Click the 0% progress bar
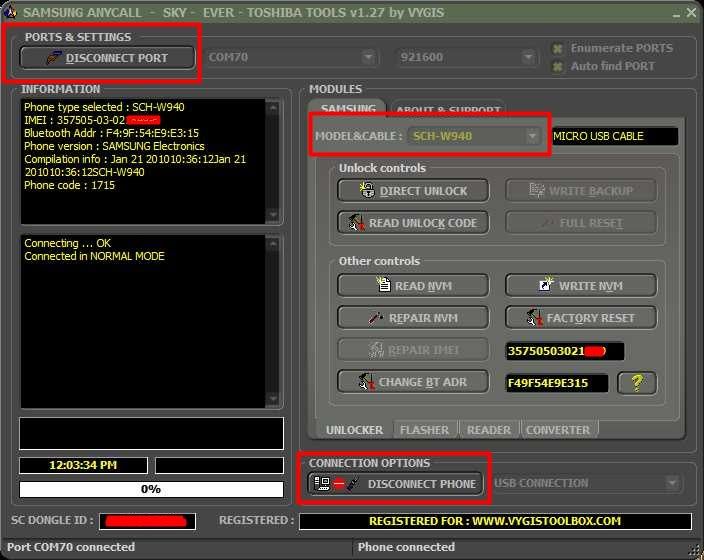 [x=151, y=489]
